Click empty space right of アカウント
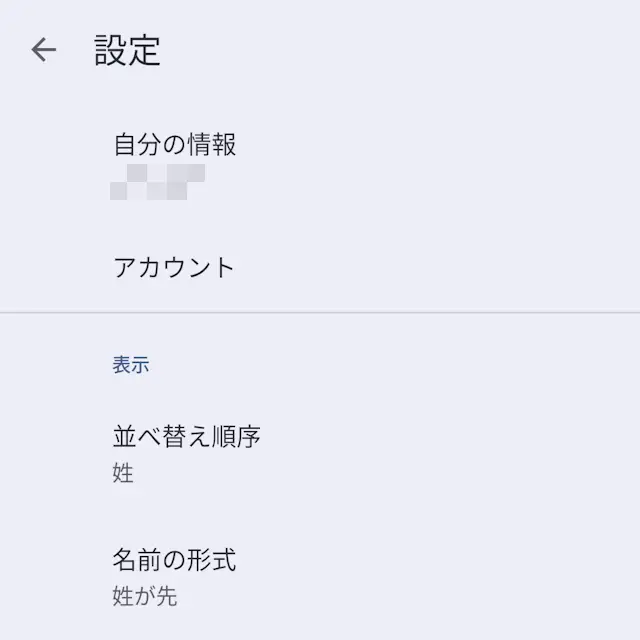 450,267
